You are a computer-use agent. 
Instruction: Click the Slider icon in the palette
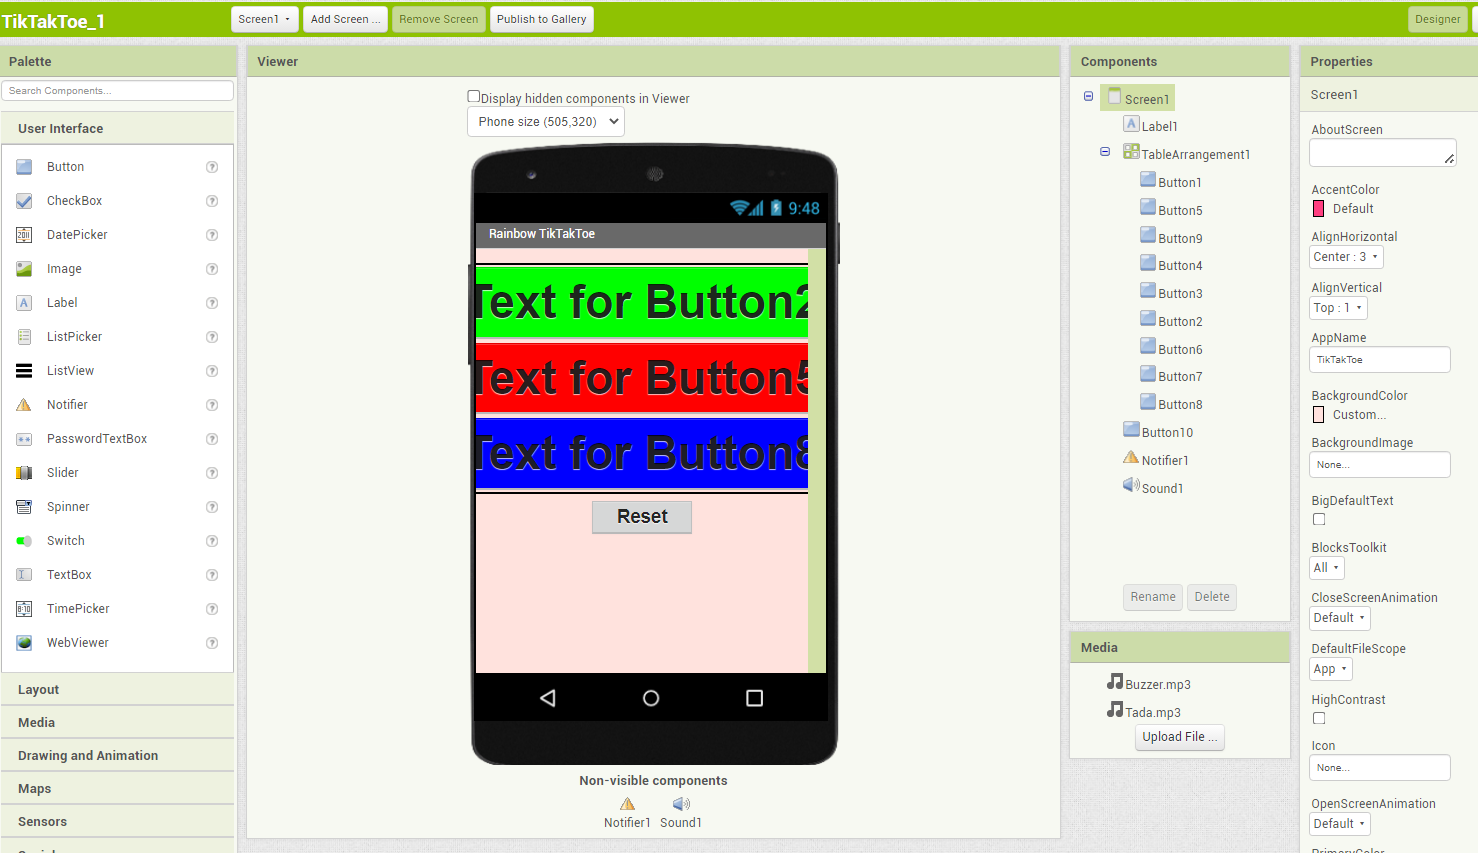click(x=24, y=473)
